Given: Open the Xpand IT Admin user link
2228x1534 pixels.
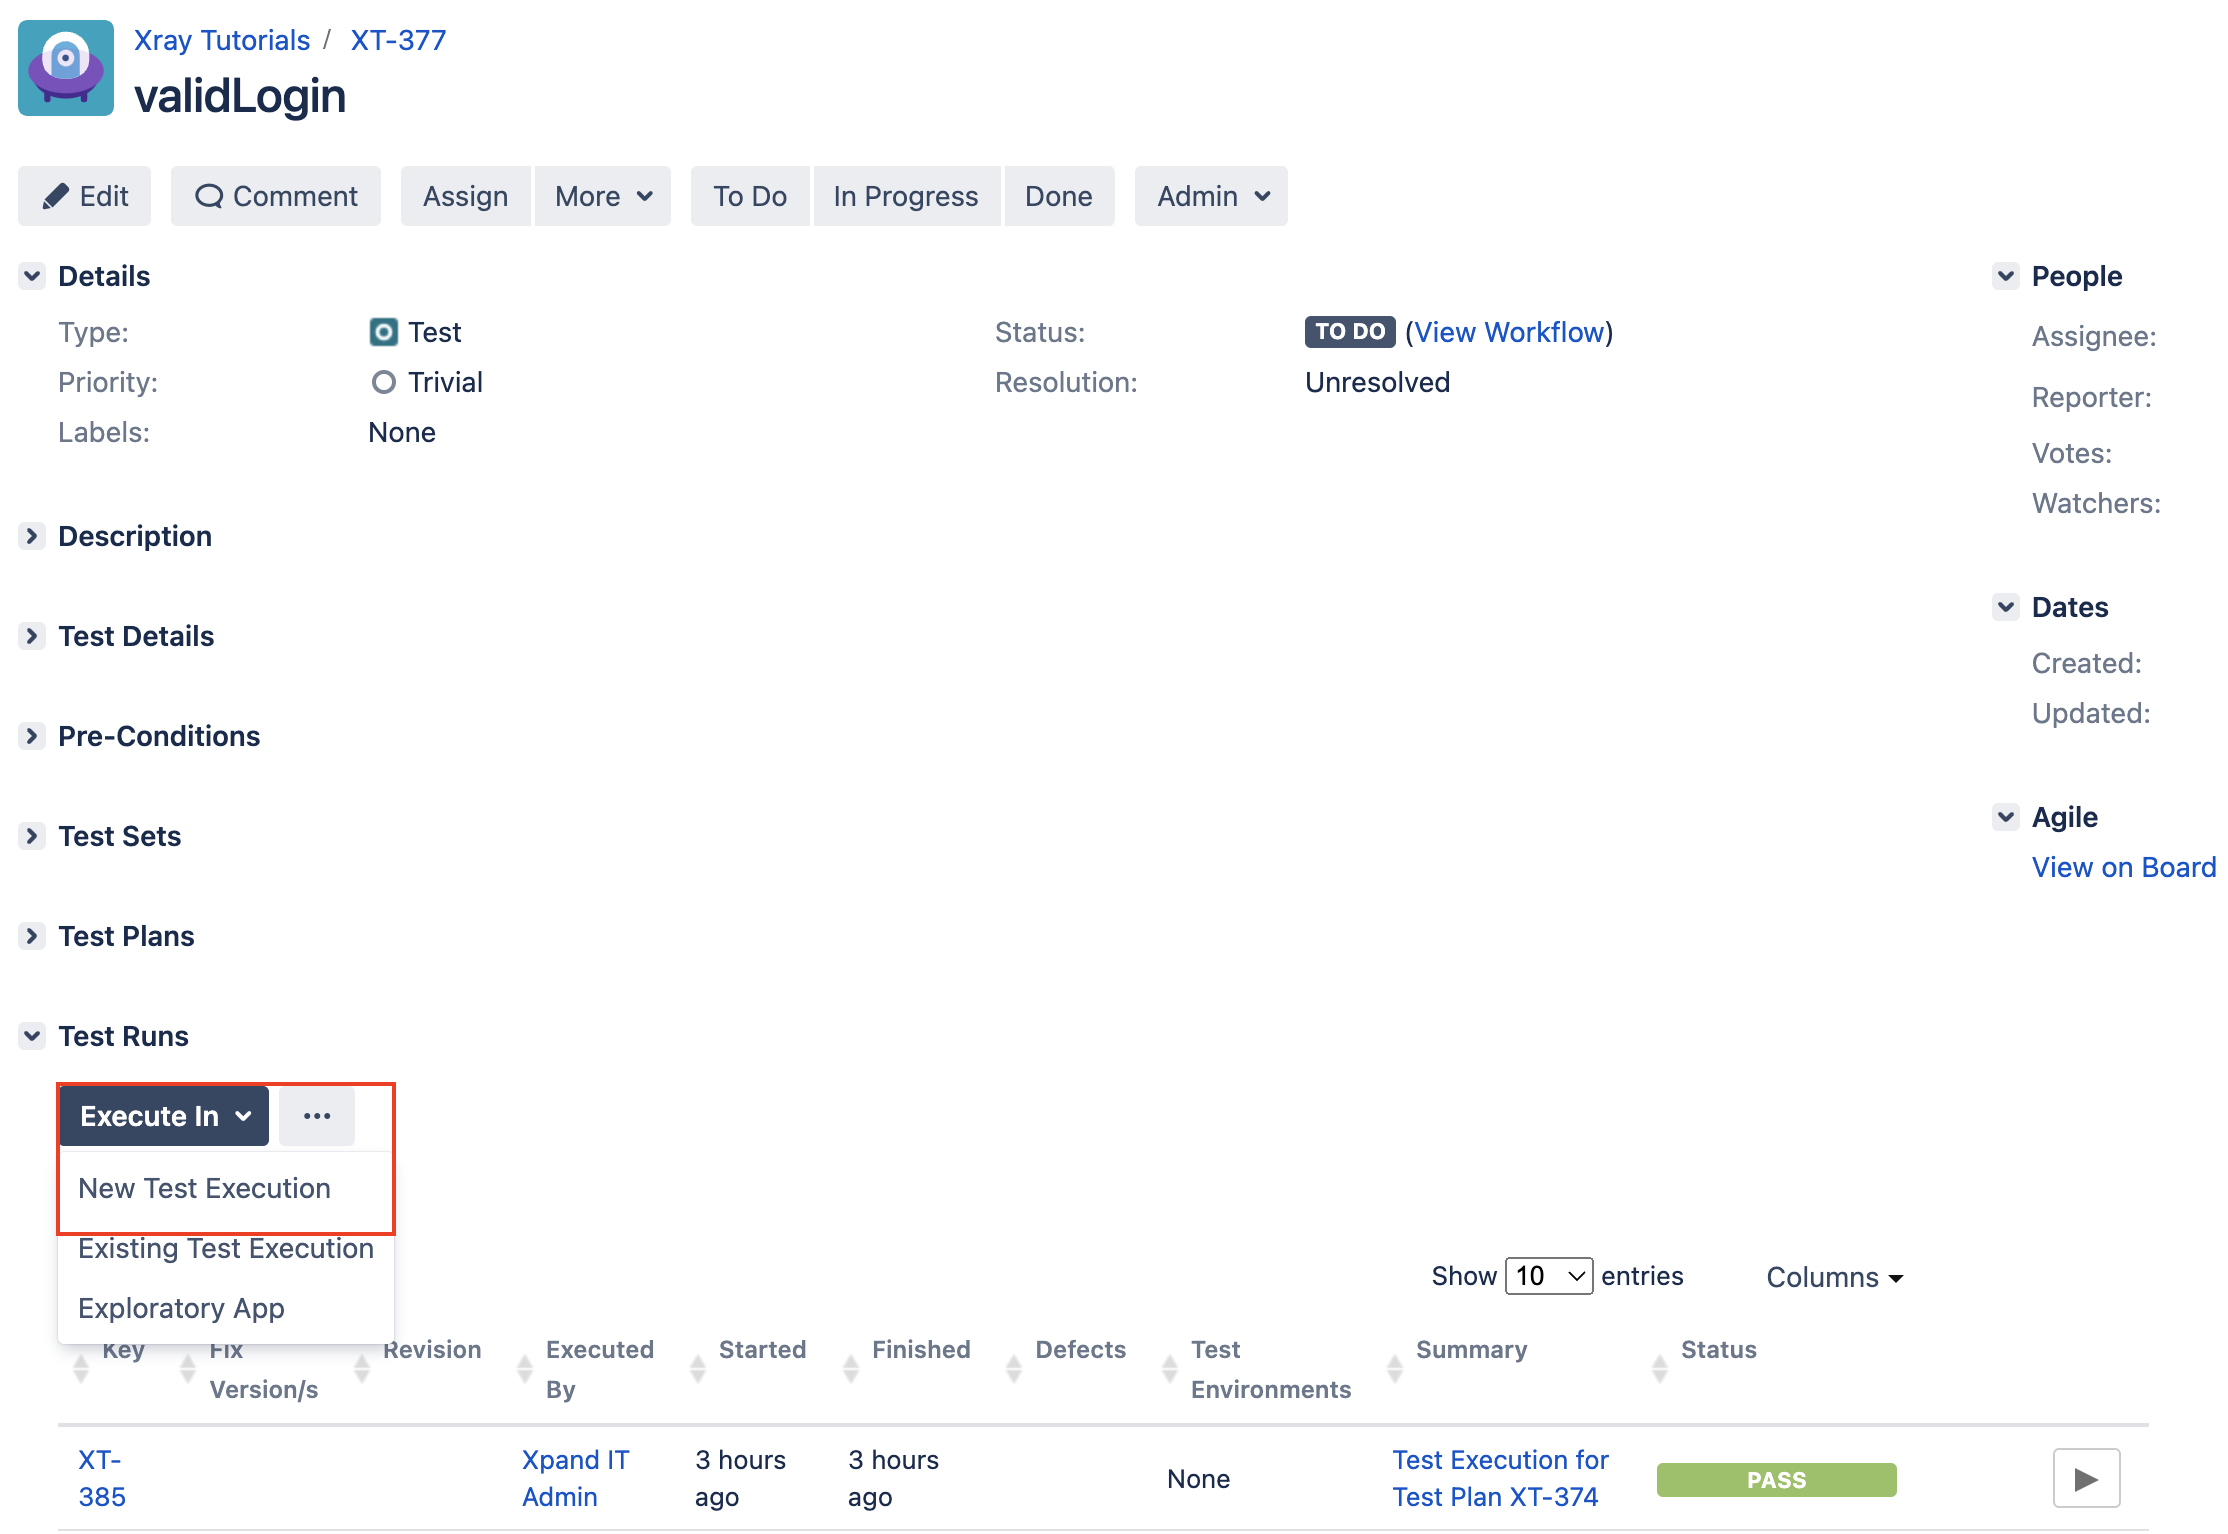Looking at the screenshot, I should (x=576, y=1478).
